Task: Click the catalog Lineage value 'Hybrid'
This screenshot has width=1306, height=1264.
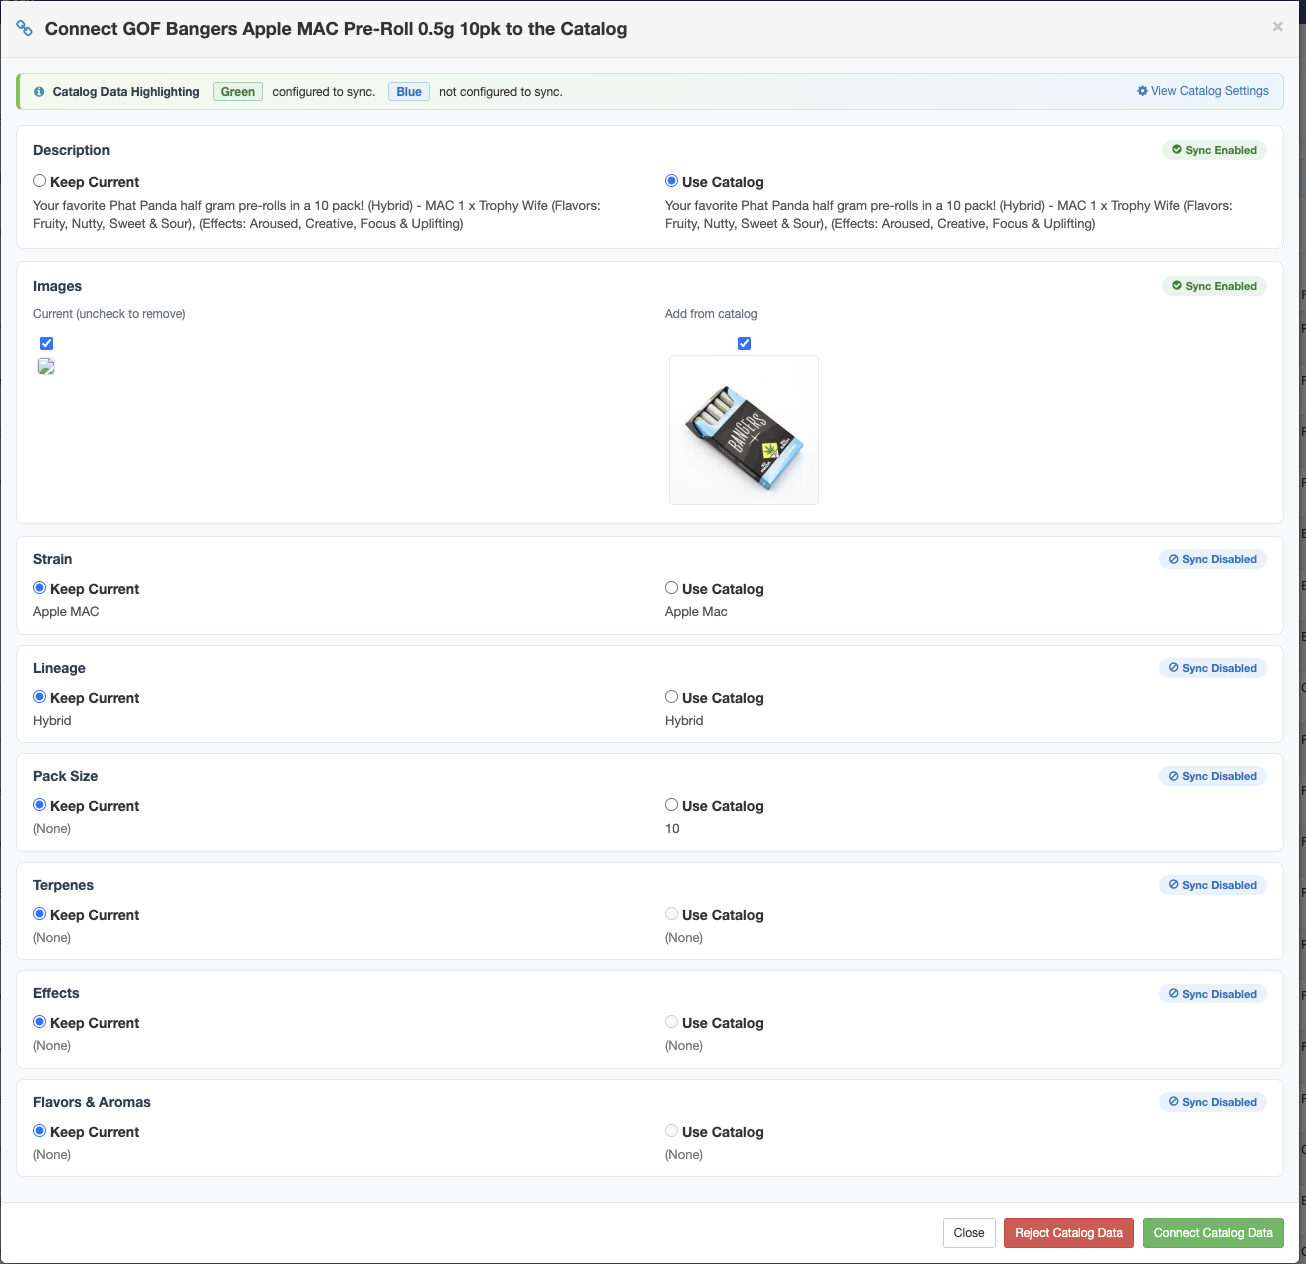Action: tap(684, 721)
